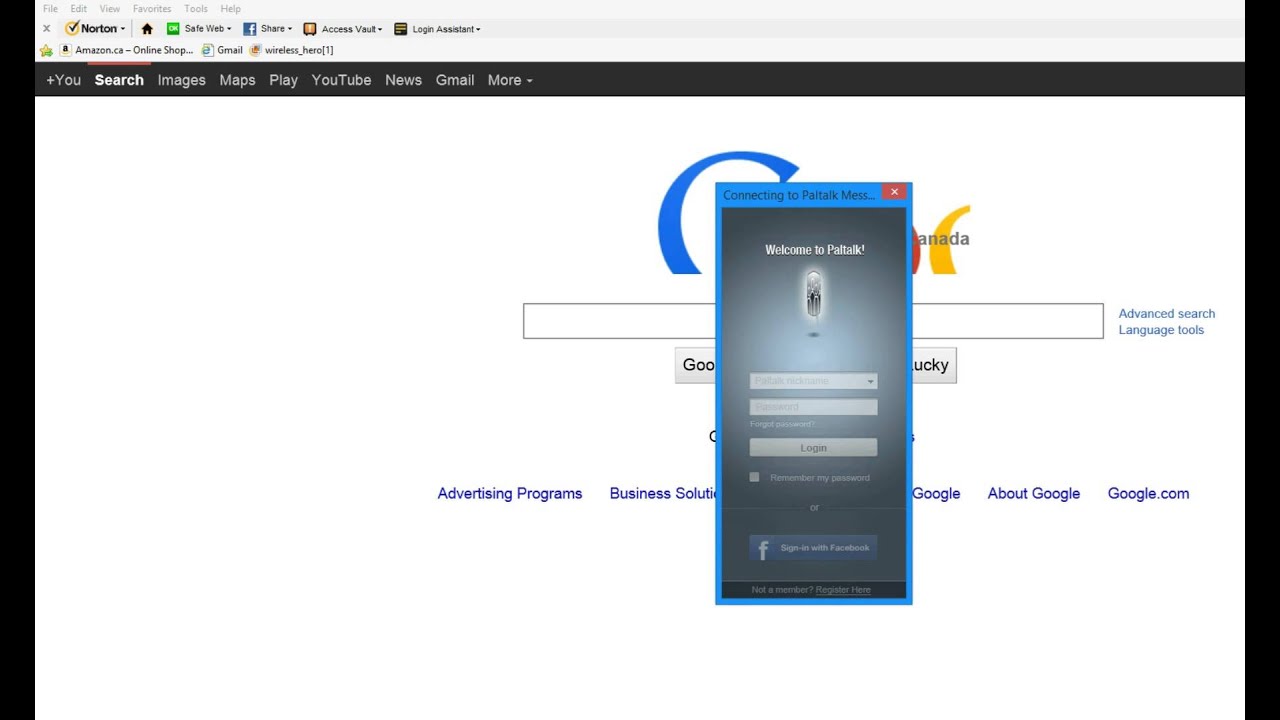This screenshot has width=1280, height=720.
Task: Open the Norton logo dropdown
Action: (x=96, y=29)
